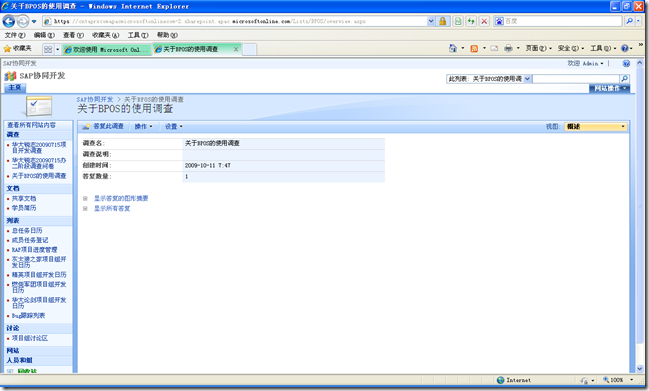Screen dimensions: 649x391
Task: Click 答复此调查 toolbar button
Action: click(x=103, y=126)
